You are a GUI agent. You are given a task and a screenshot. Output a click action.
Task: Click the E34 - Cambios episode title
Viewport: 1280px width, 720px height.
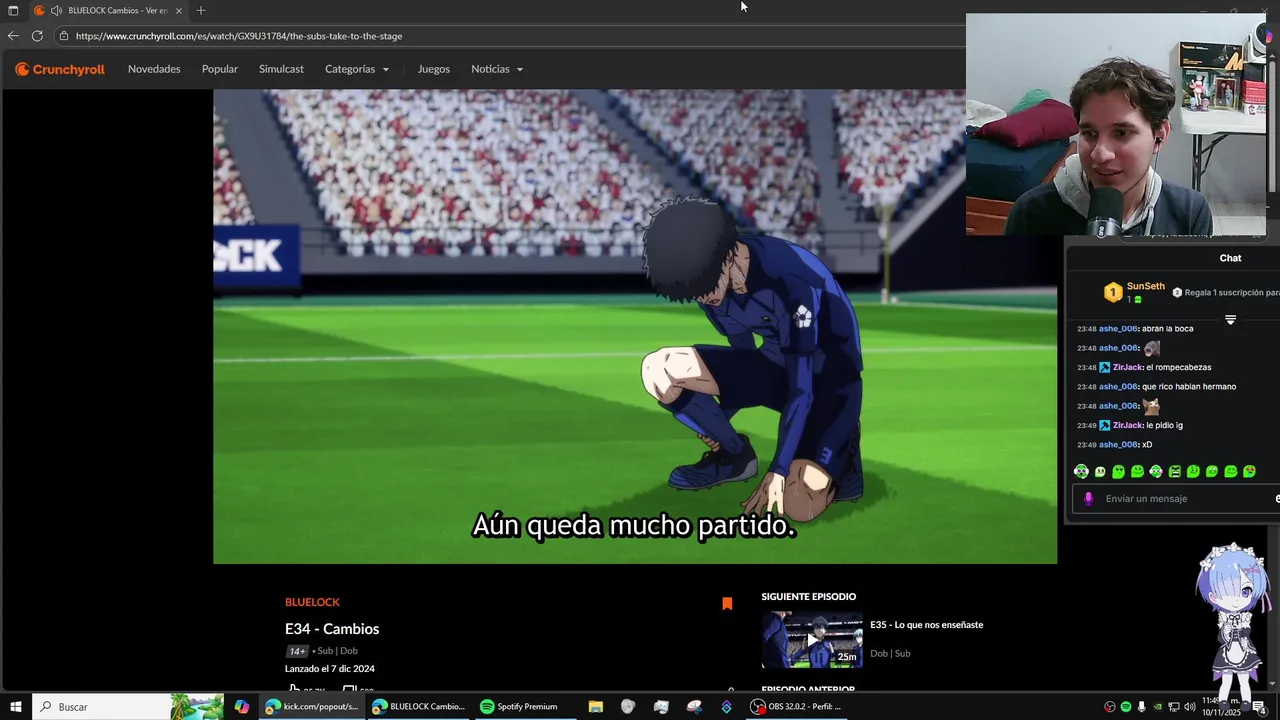[332, 629]
